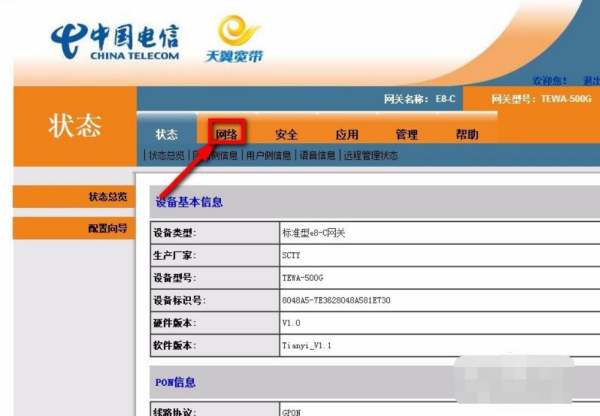Open the 状态 tab
Image resolution: width=600 pixels, height=416 pixels.
(166, 134)
